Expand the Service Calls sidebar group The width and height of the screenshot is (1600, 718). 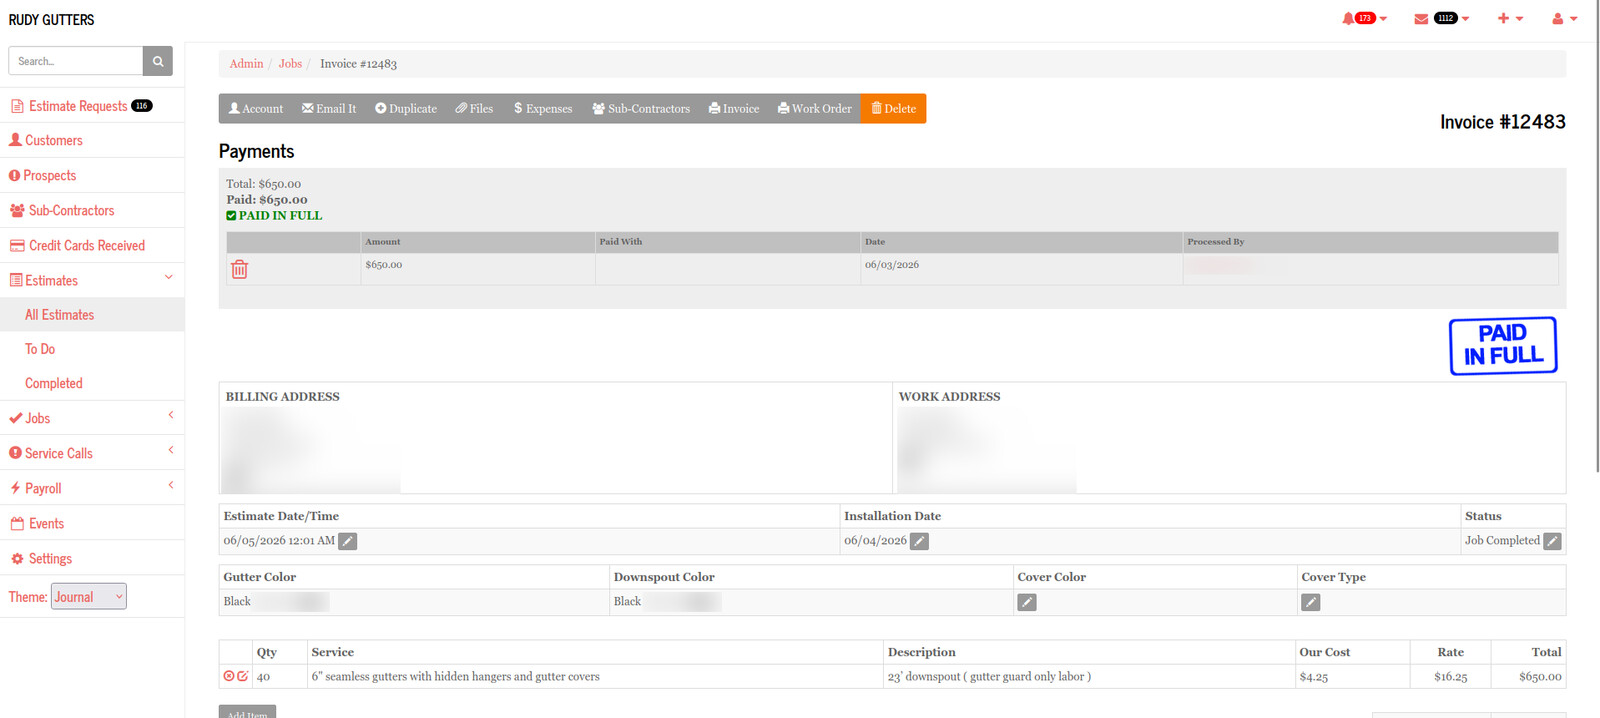(x=92, y=453)
